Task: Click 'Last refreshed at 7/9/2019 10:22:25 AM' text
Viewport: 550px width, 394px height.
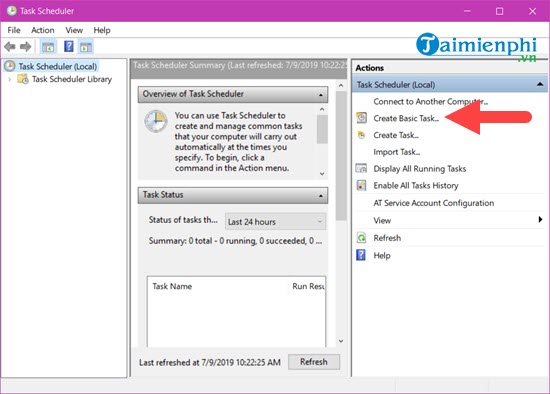Action: [x=210, y=362]
